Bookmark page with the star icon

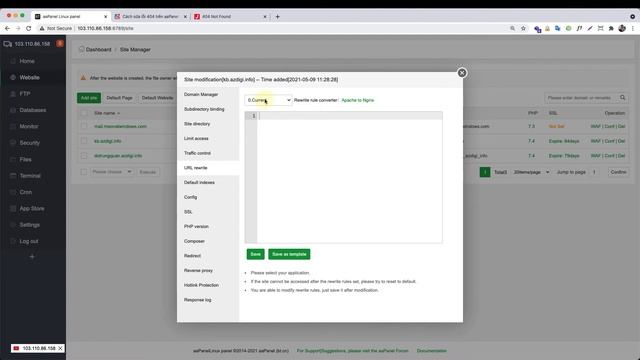pos(523,28)
